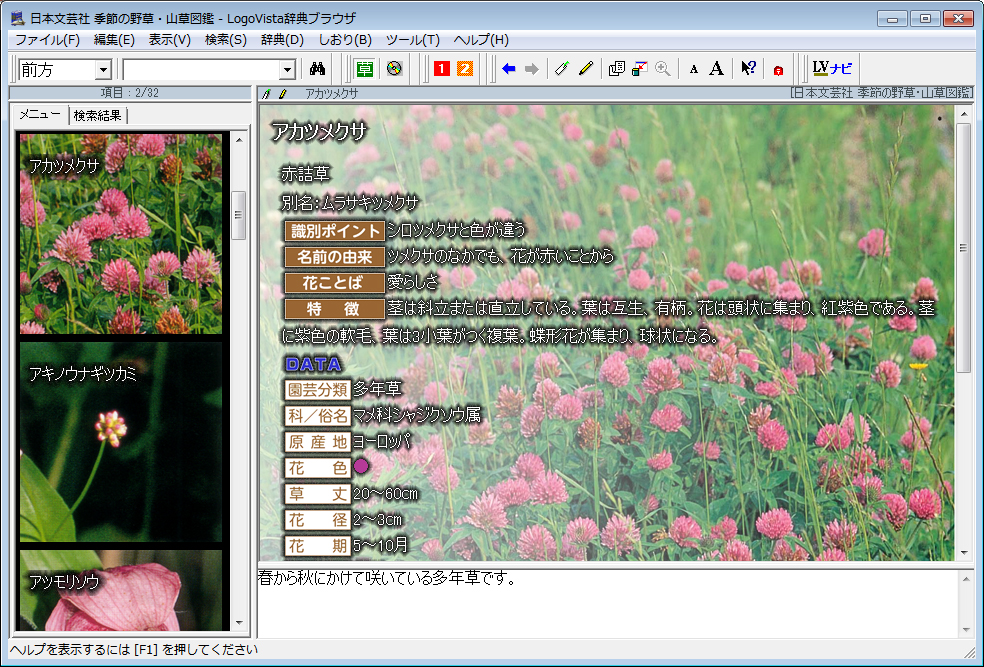This screenshot has height=667, width=984.
Task: Open the 前方 search mode dropdown
Action: pyautogui.click(x=103, y=70)
